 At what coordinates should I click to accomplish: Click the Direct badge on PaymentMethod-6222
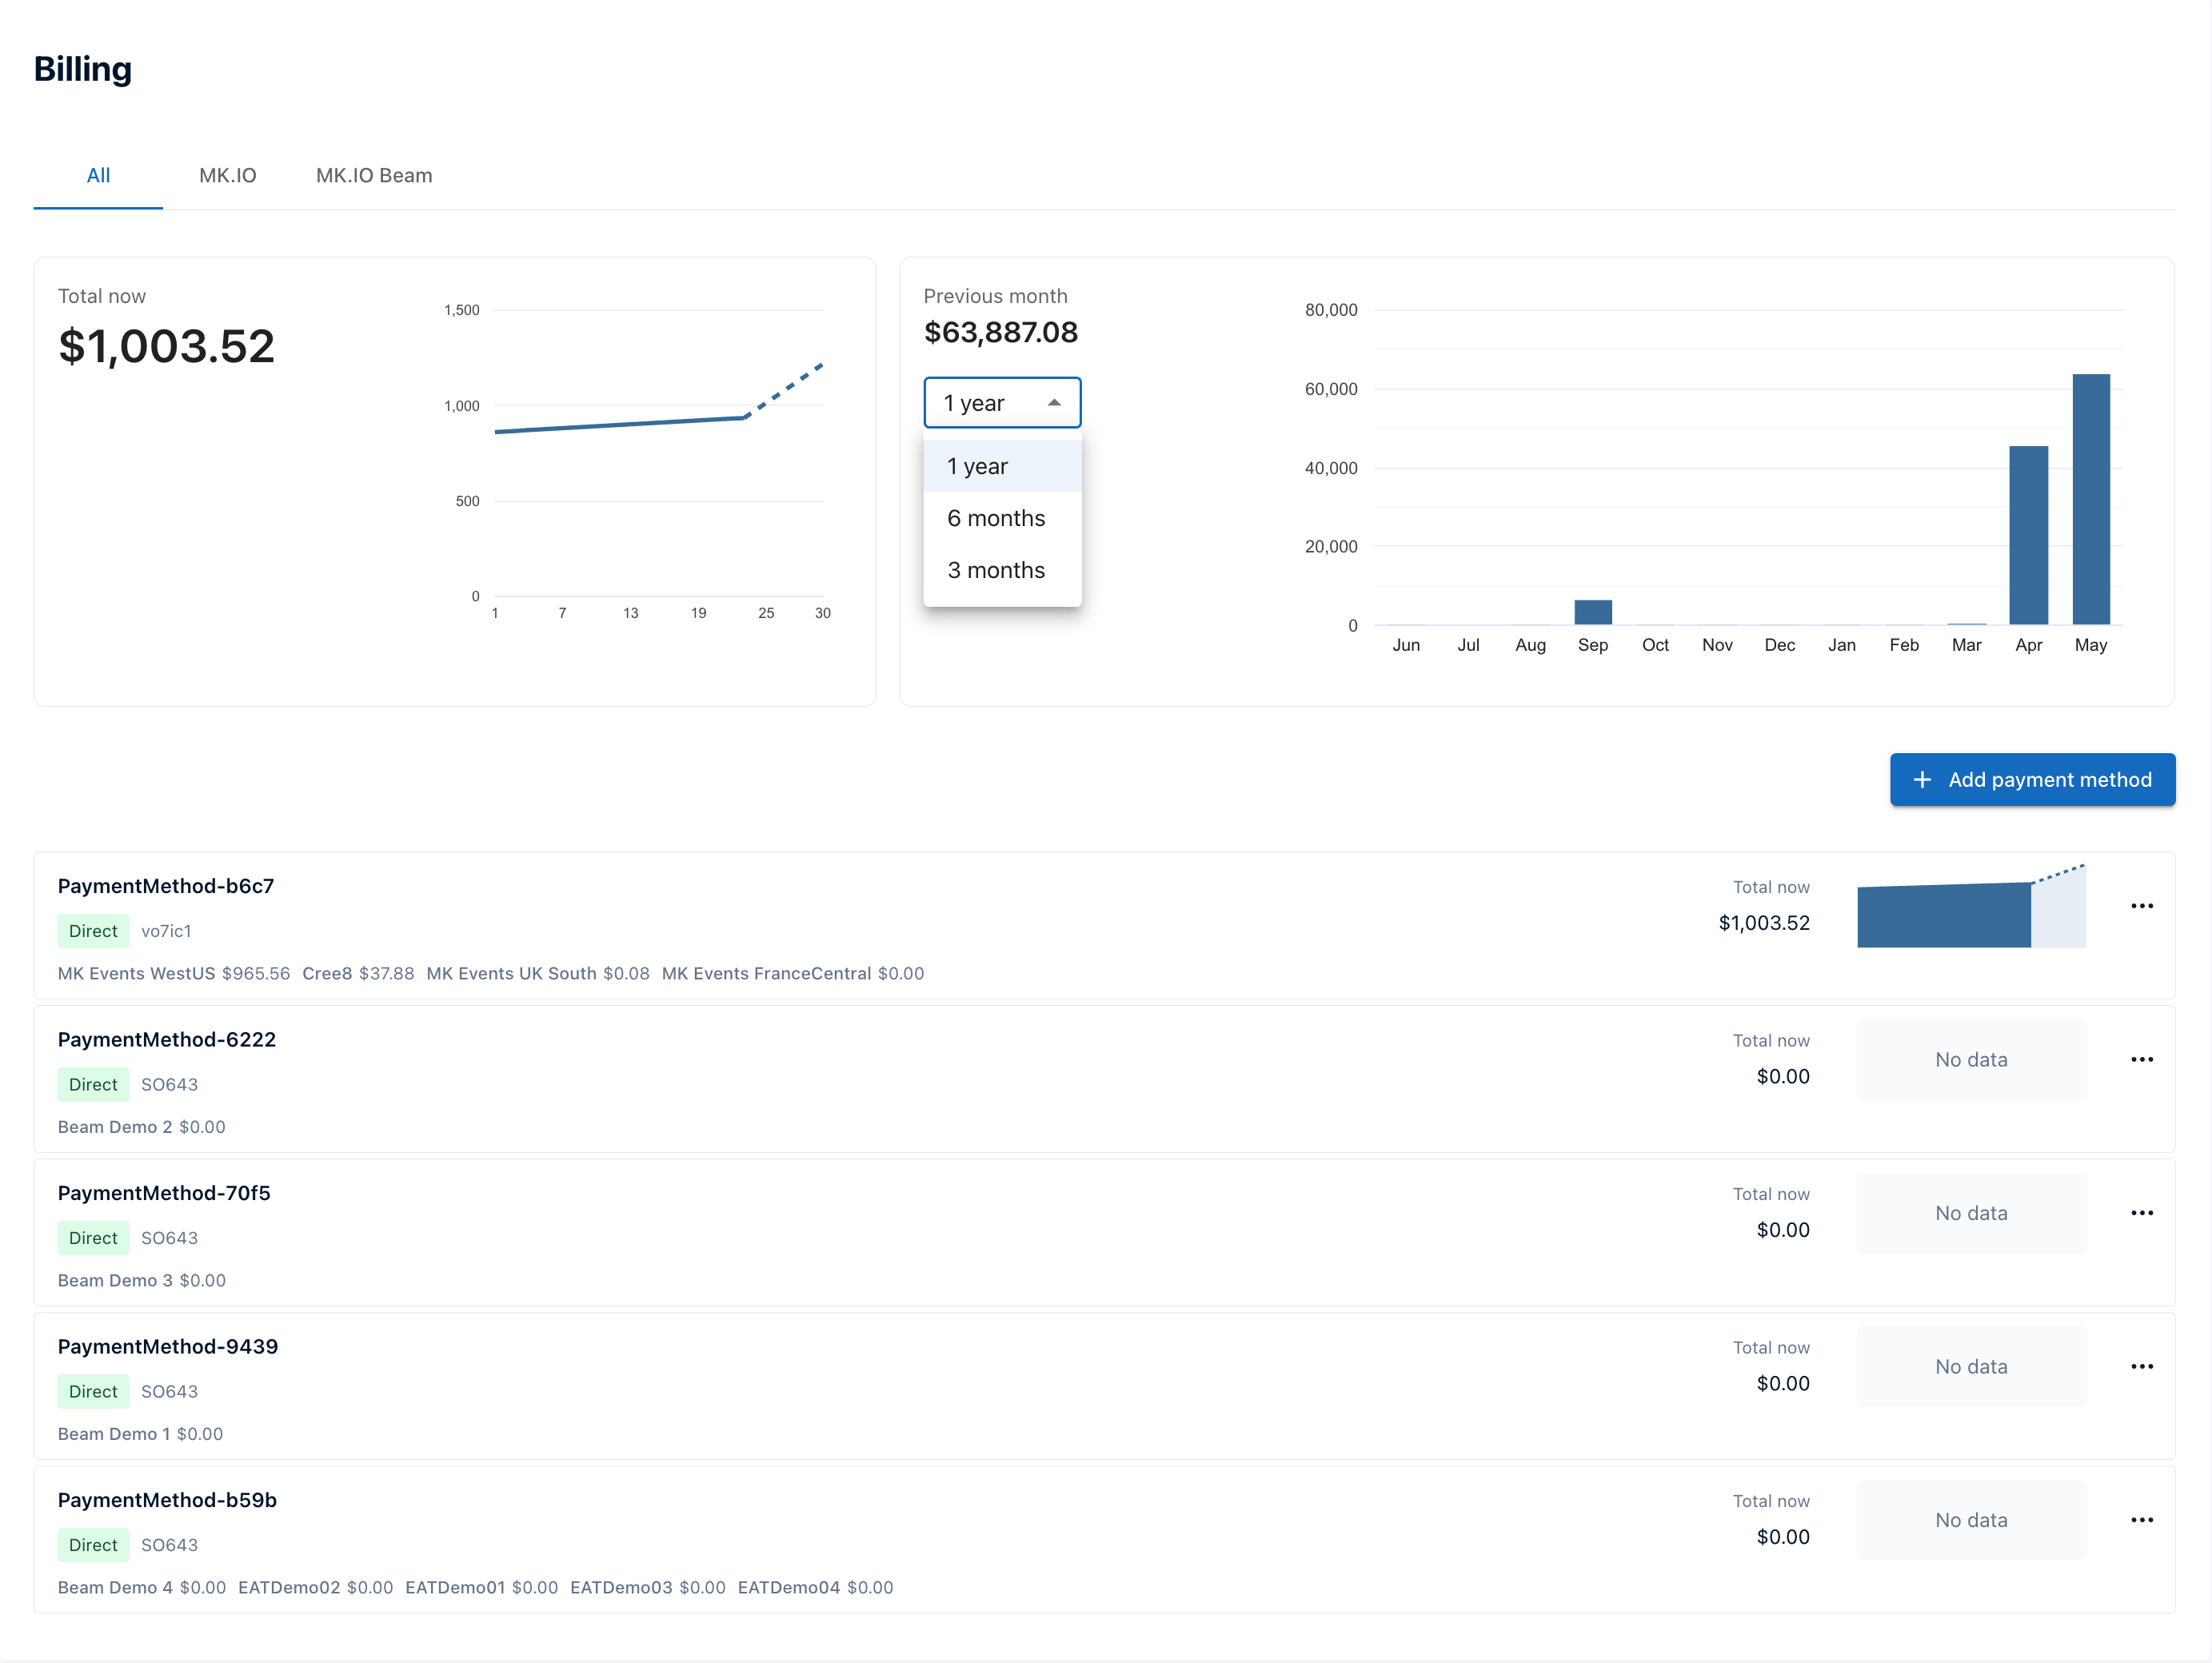pos(93,1084)
